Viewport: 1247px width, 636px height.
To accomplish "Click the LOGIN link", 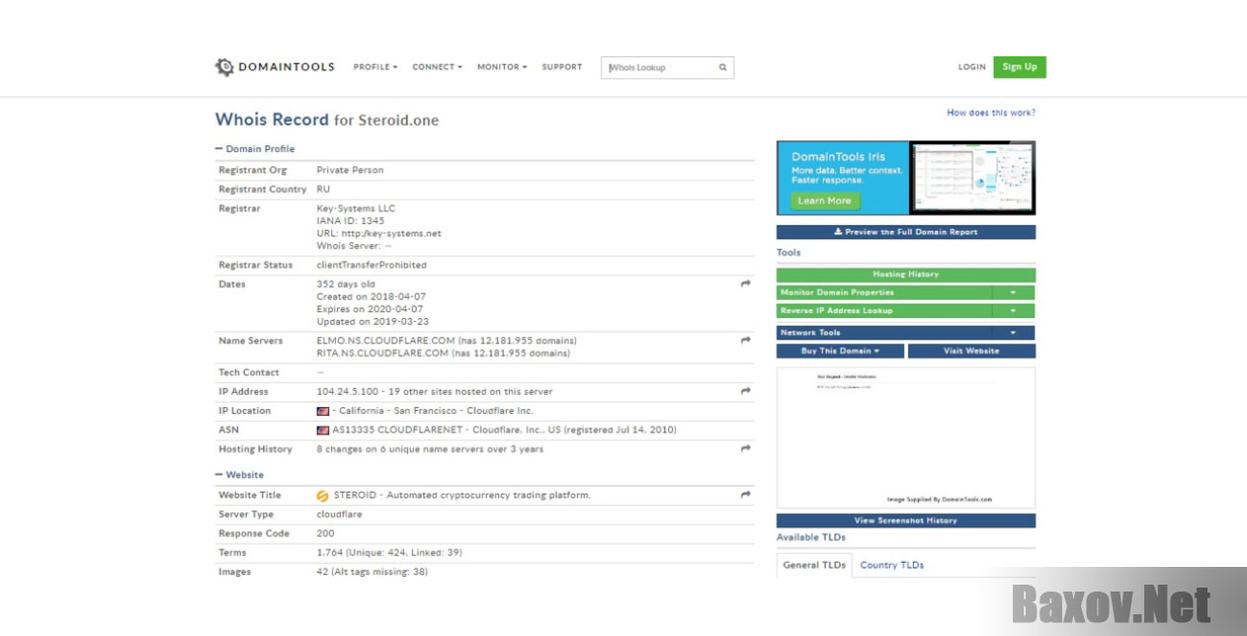I will (972, 67).
